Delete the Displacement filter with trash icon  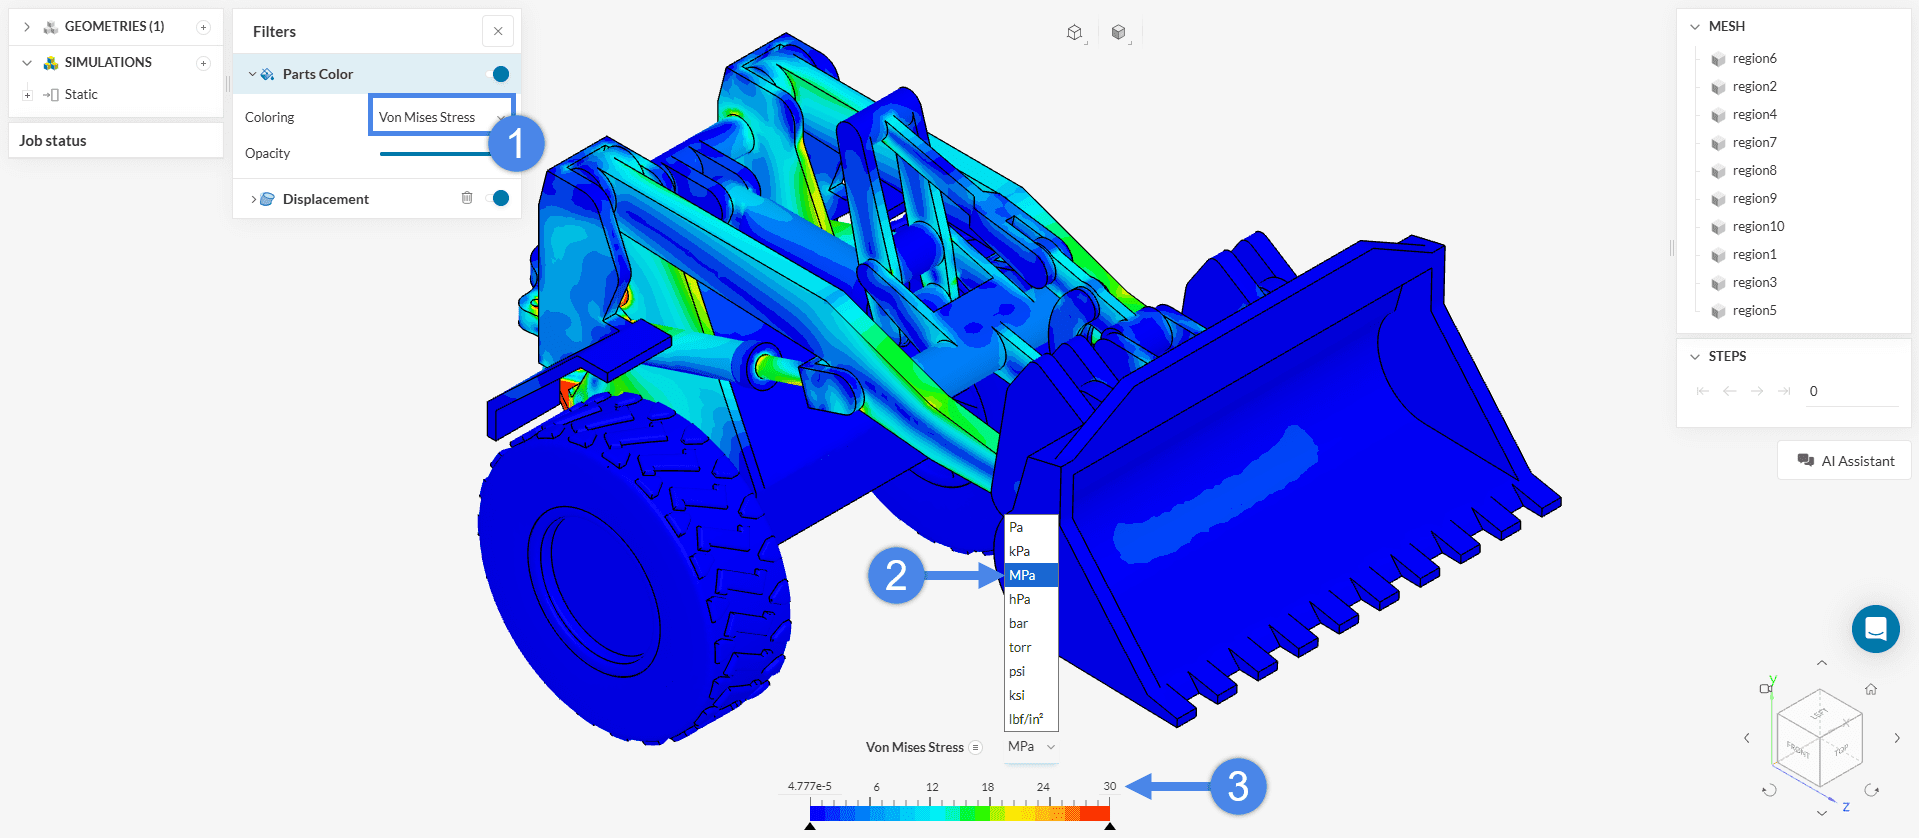point(466,198)
